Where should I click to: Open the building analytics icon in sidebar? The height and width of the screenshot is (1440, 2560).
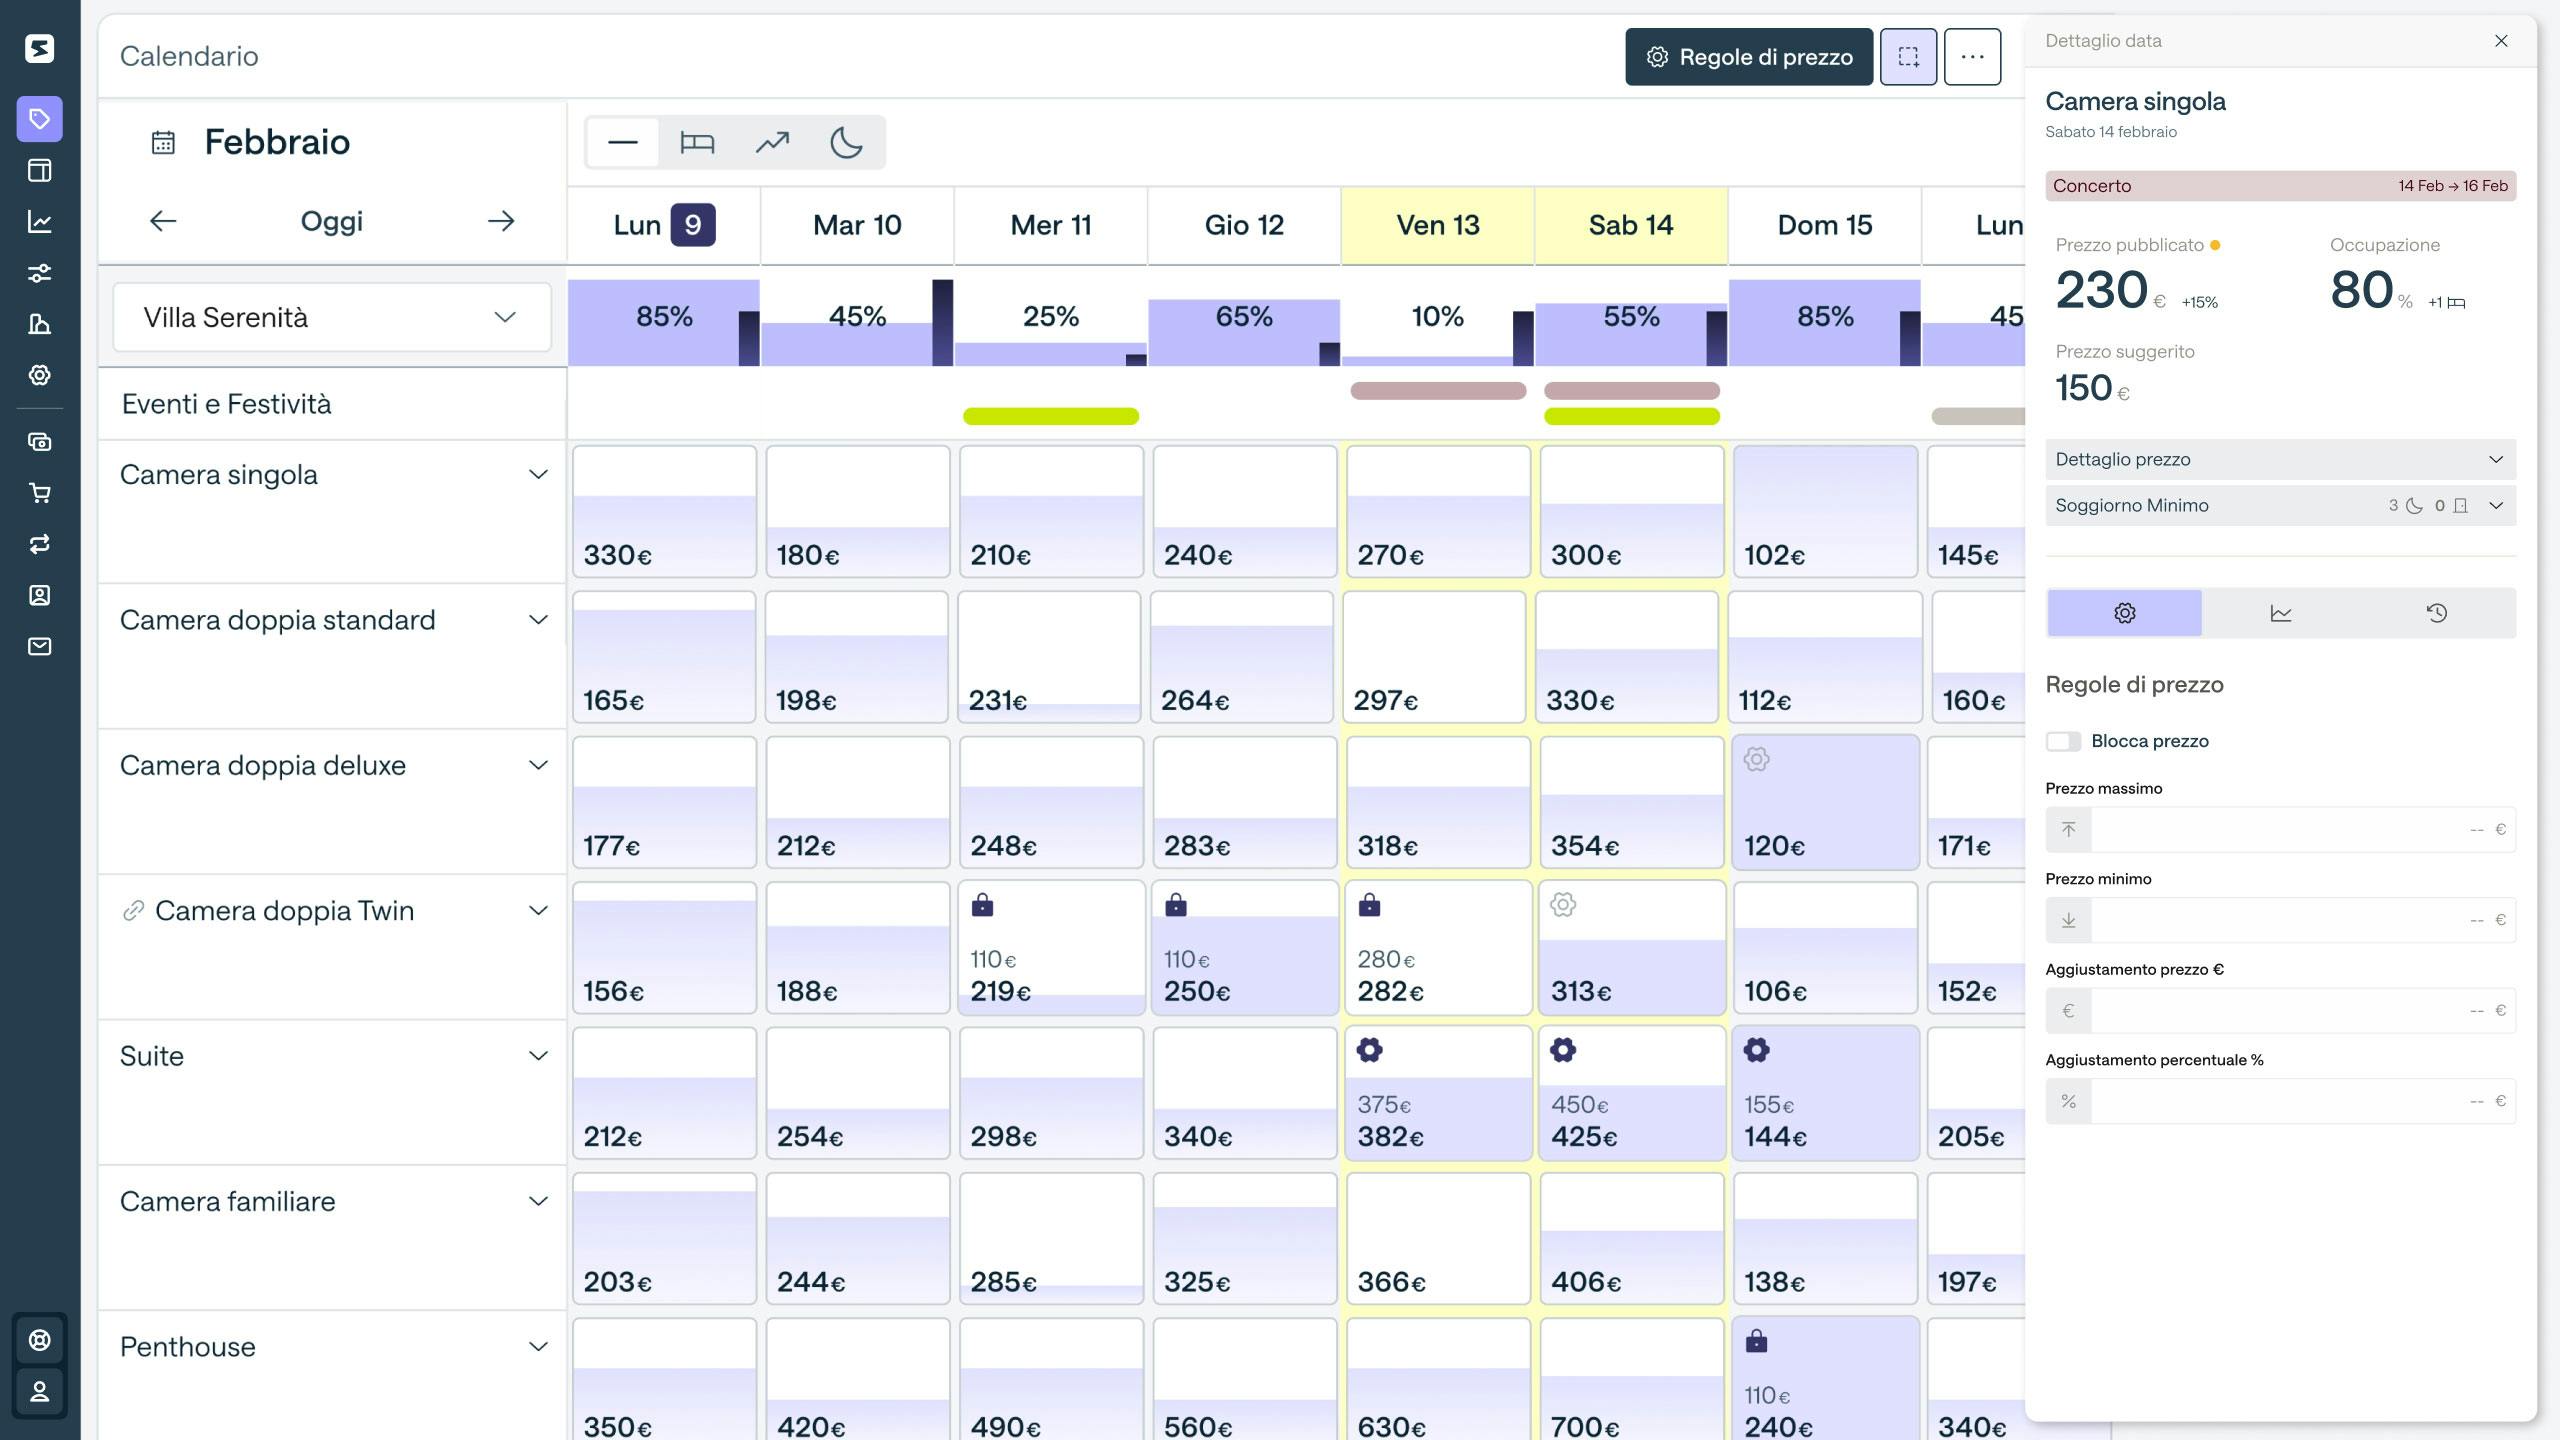pyautogui.click(x=39, y=324)
